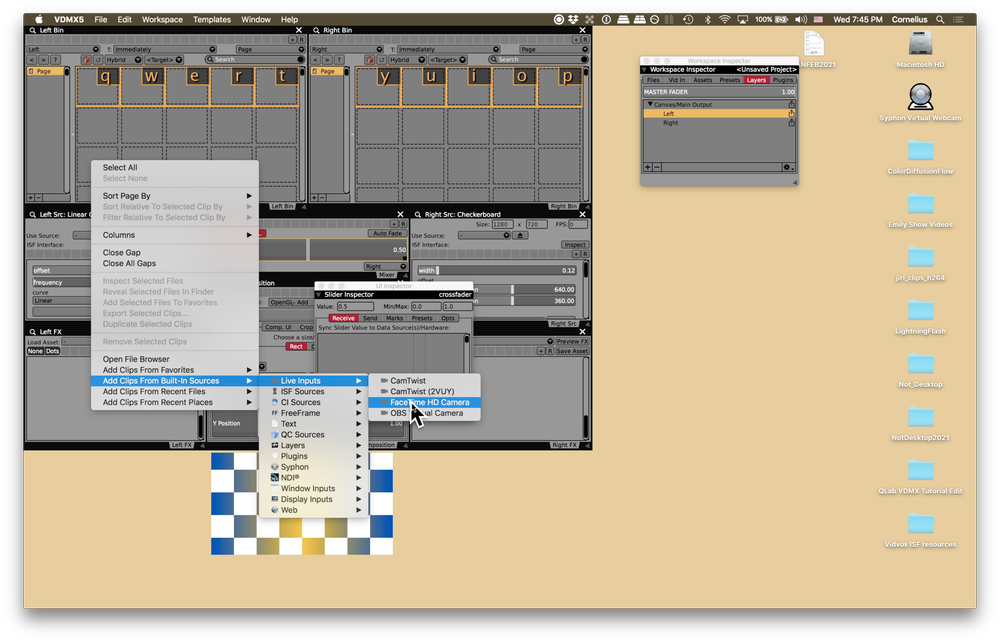Open the ISF Sources submenu

tap(313, 391)
